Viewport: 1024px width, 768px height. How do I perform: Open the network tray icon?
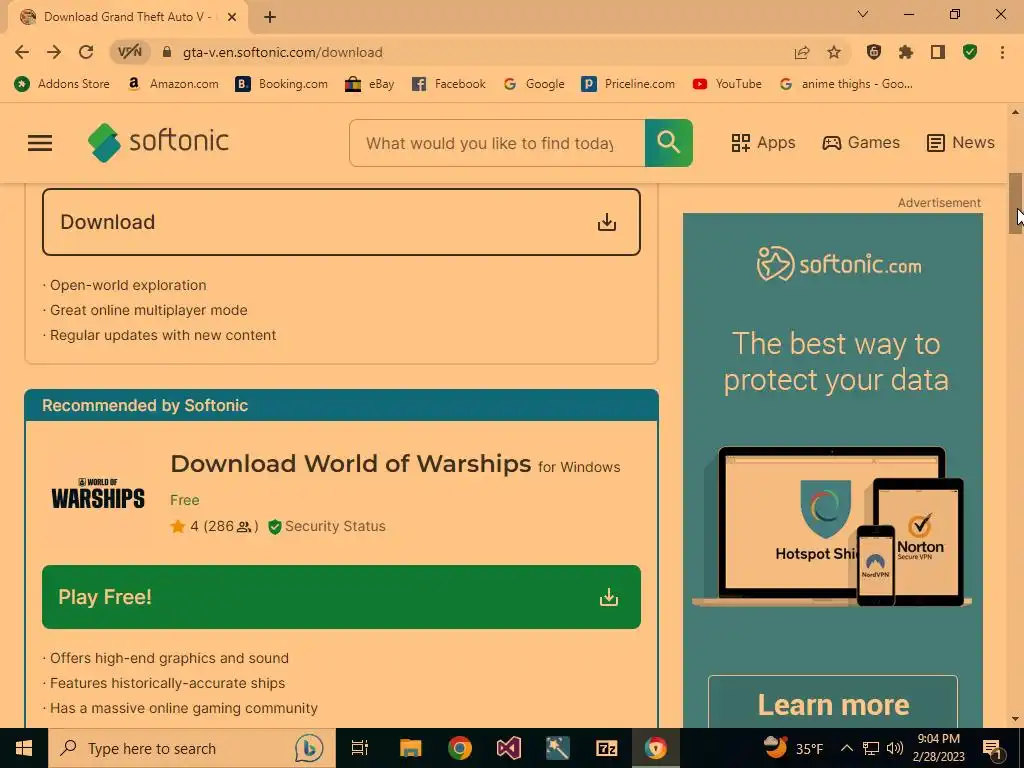[x=871, y=748]
